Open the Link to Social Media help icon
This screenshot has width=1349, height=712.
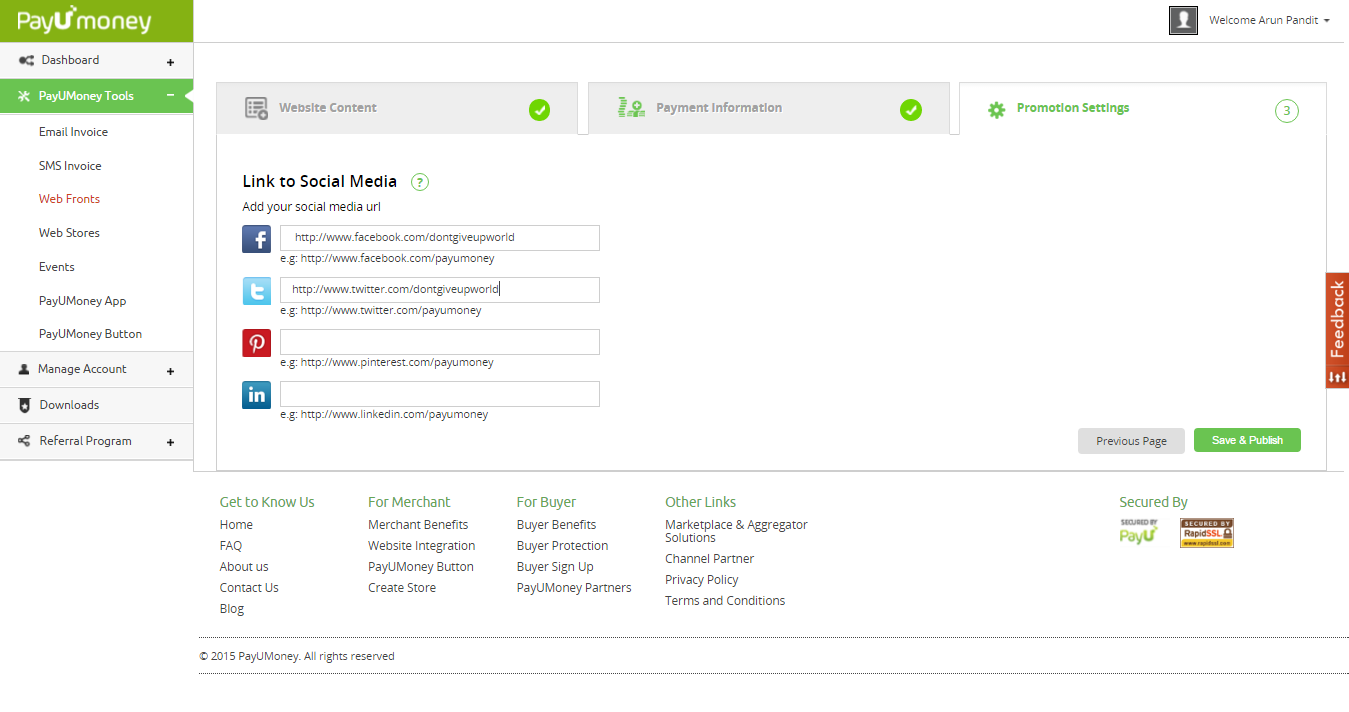(x=420, y=182)
